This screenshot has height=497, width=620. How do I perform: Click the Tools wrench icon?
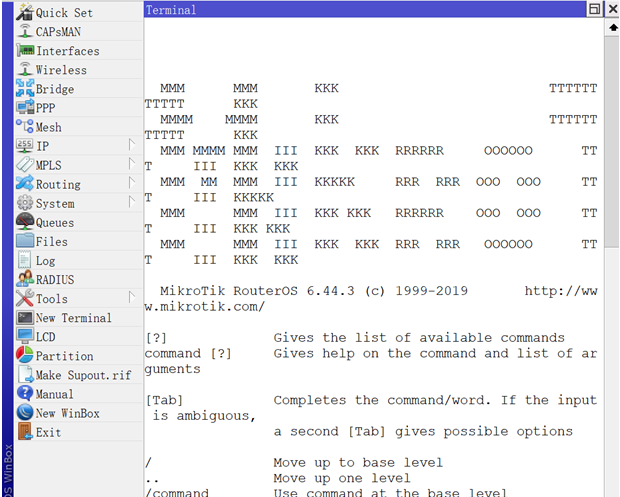pos(25,298)
